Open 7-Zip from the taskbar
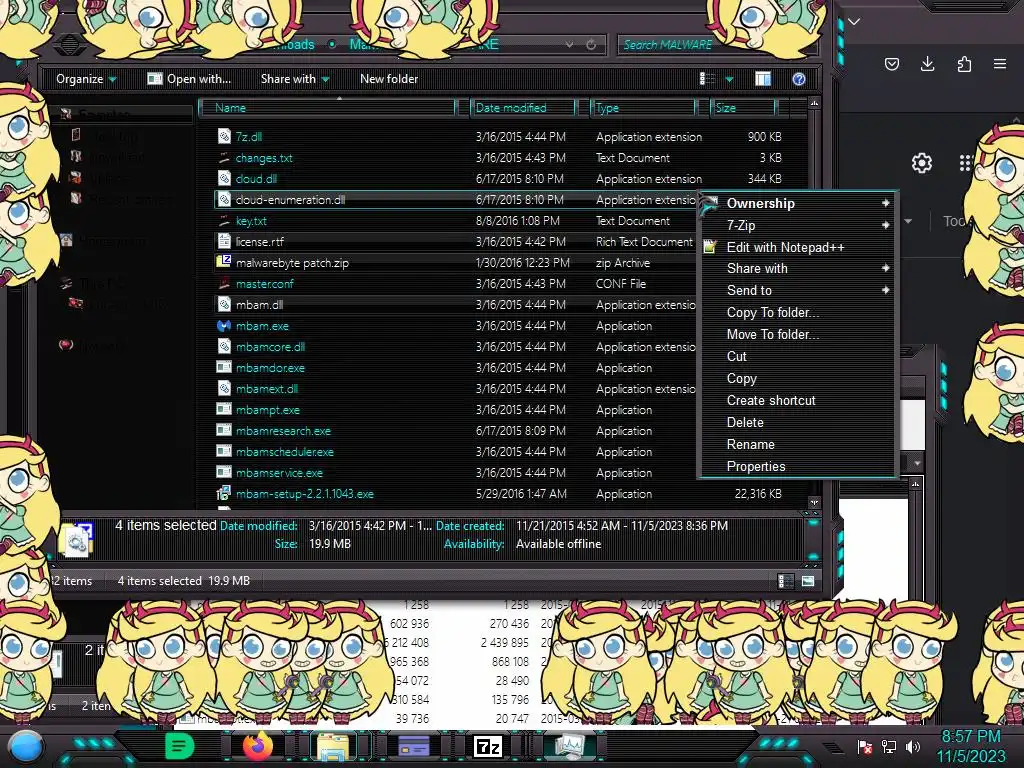This screenshot has width=1024, height=768. (x=488, y=746)
